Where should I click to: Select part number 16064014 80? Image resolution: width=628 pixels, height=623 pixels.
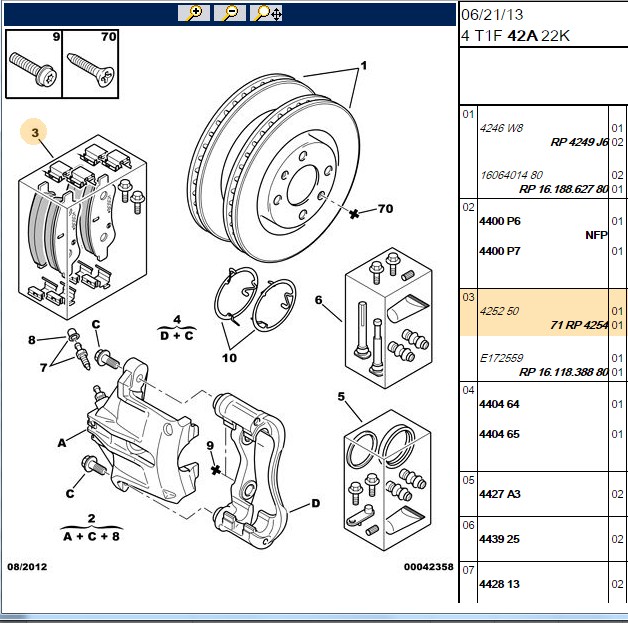(x=511, y=175)
